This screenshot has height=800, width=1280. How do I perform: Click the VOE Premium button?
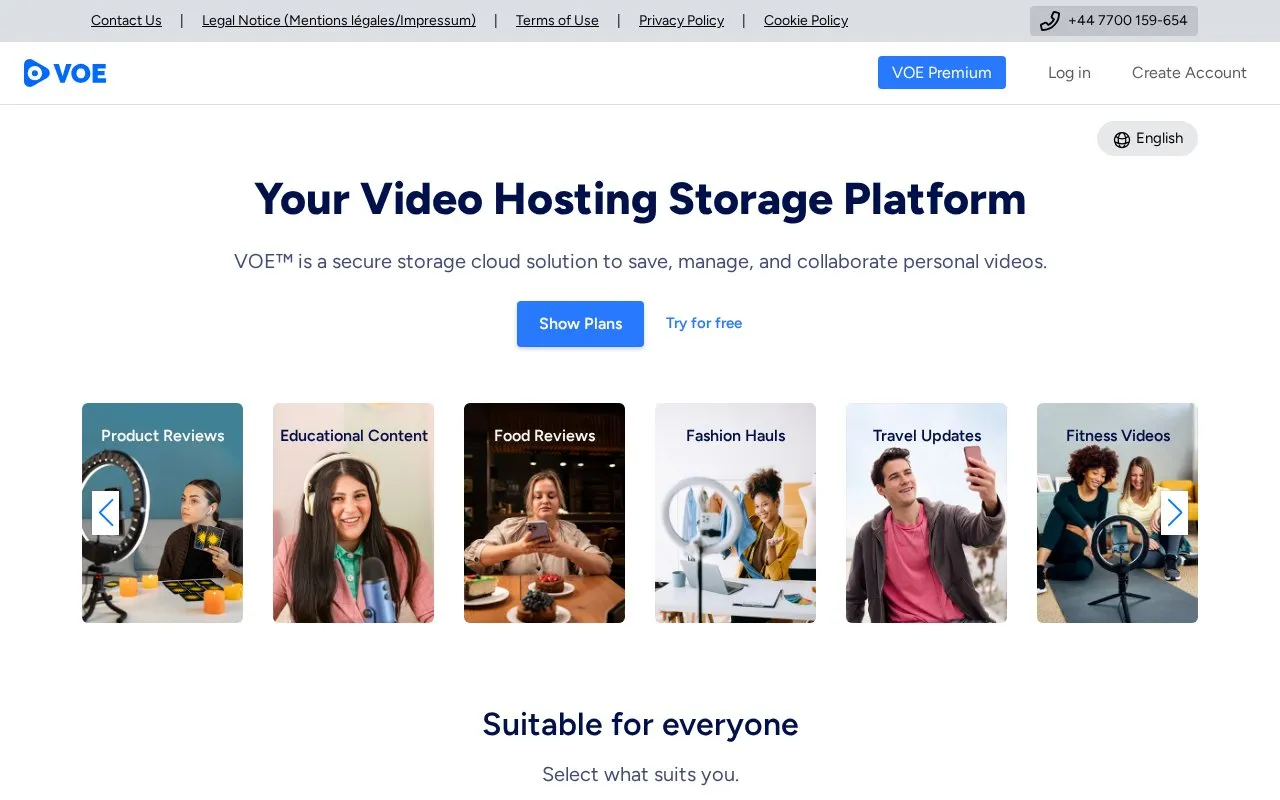942,73
